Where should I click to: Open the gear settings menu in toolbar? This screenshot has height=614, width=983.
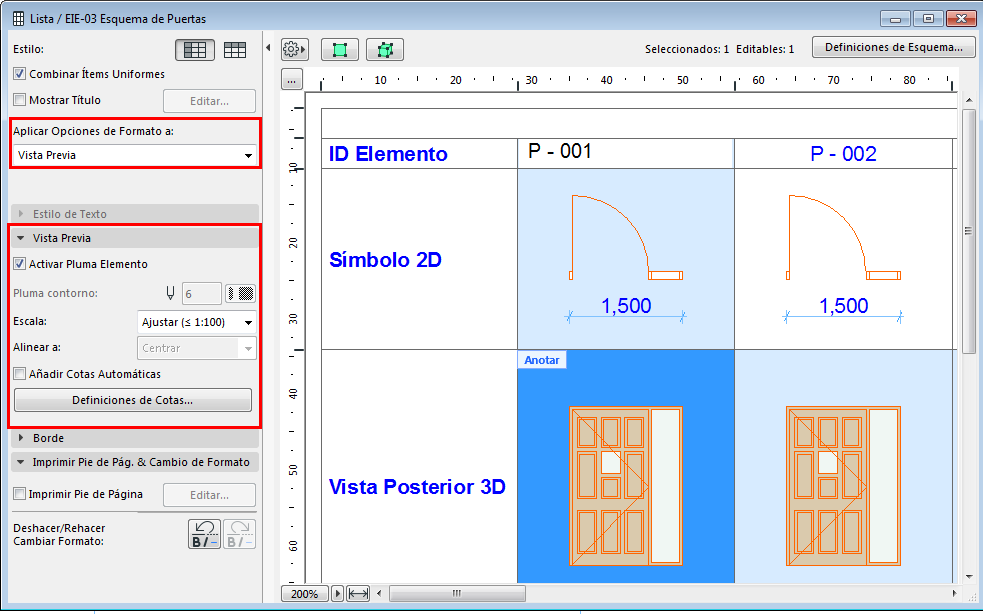[294, 49]
